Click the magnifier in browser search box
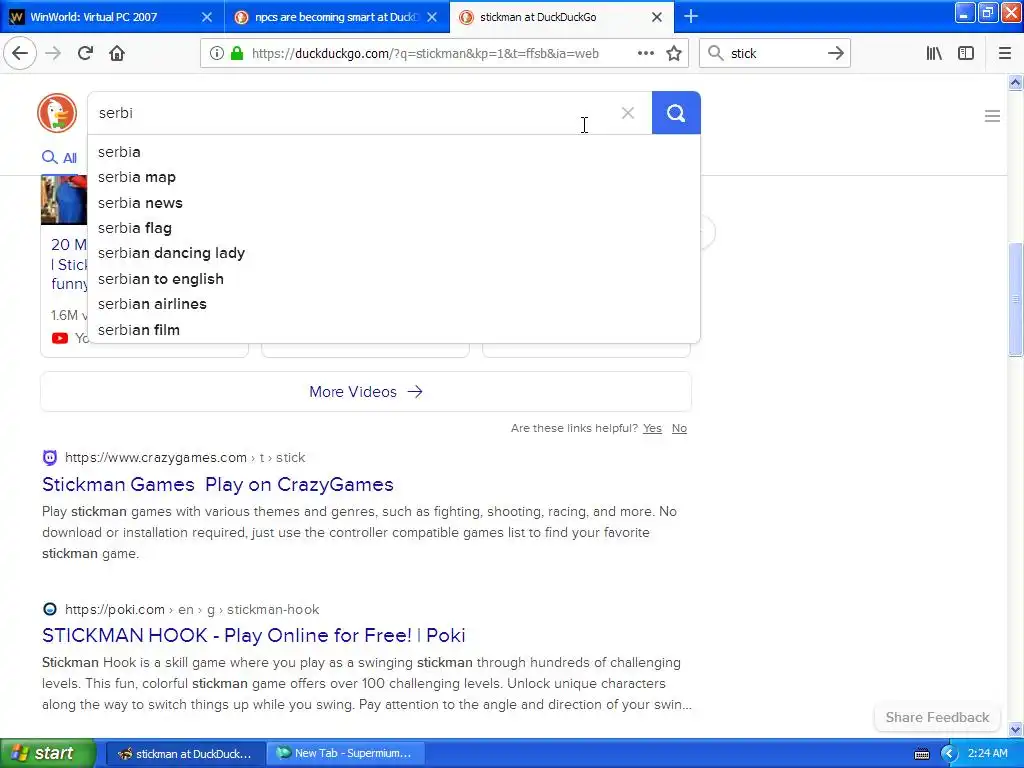Screen dimensions: 1024x768 [x=716, y=54]
